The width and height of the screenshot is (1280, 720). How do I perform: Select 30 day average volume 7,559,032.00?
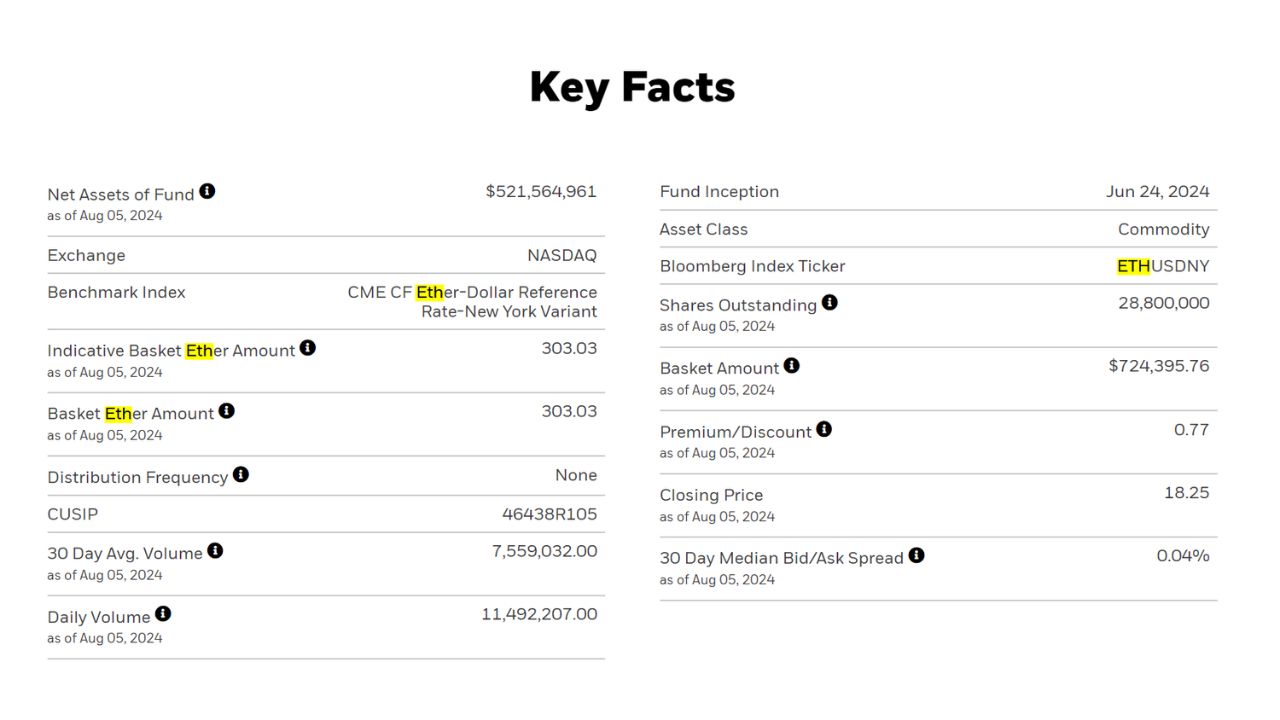point(544,551)
